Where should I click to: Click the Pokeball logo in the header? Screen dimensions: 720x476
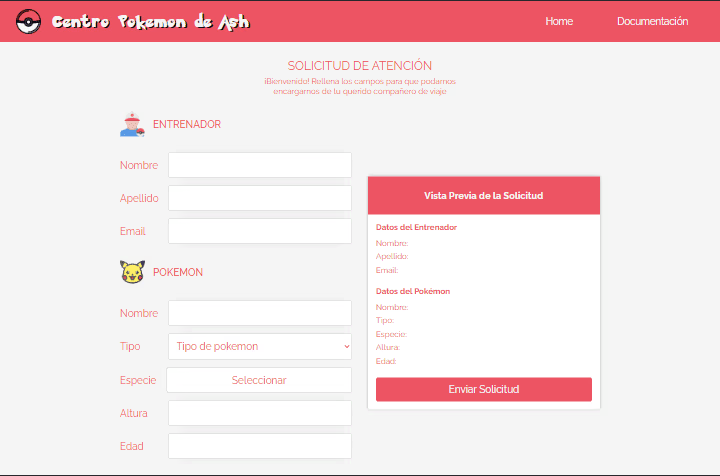[x=28, y=21]
